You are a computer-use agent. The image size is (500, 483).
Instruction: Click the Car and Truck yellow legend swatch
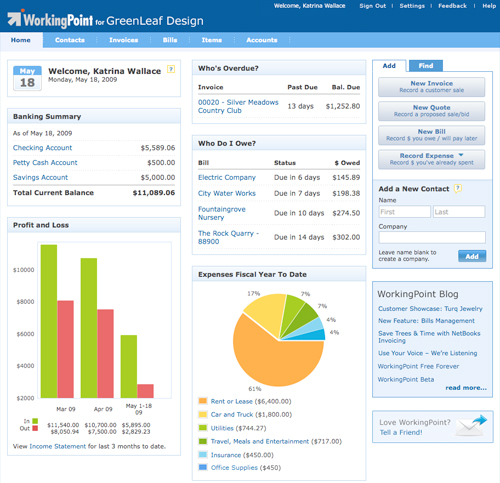[x=203, y=414]
